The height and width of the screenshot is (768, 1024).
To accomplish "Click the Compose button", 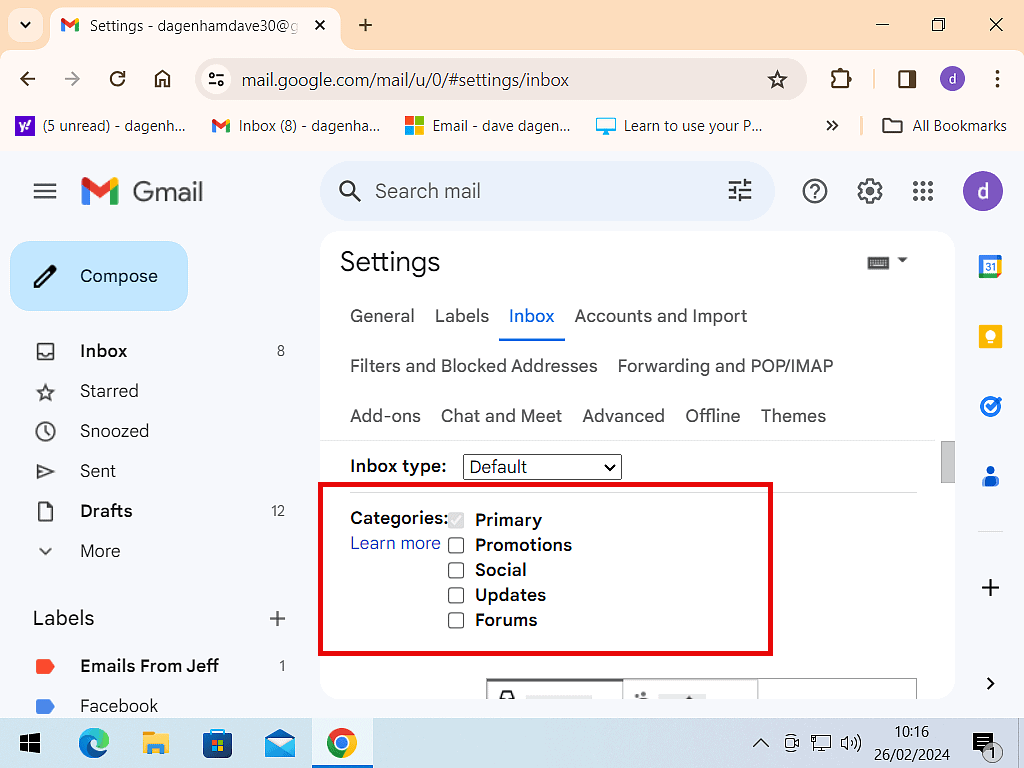I will point(99,276).
